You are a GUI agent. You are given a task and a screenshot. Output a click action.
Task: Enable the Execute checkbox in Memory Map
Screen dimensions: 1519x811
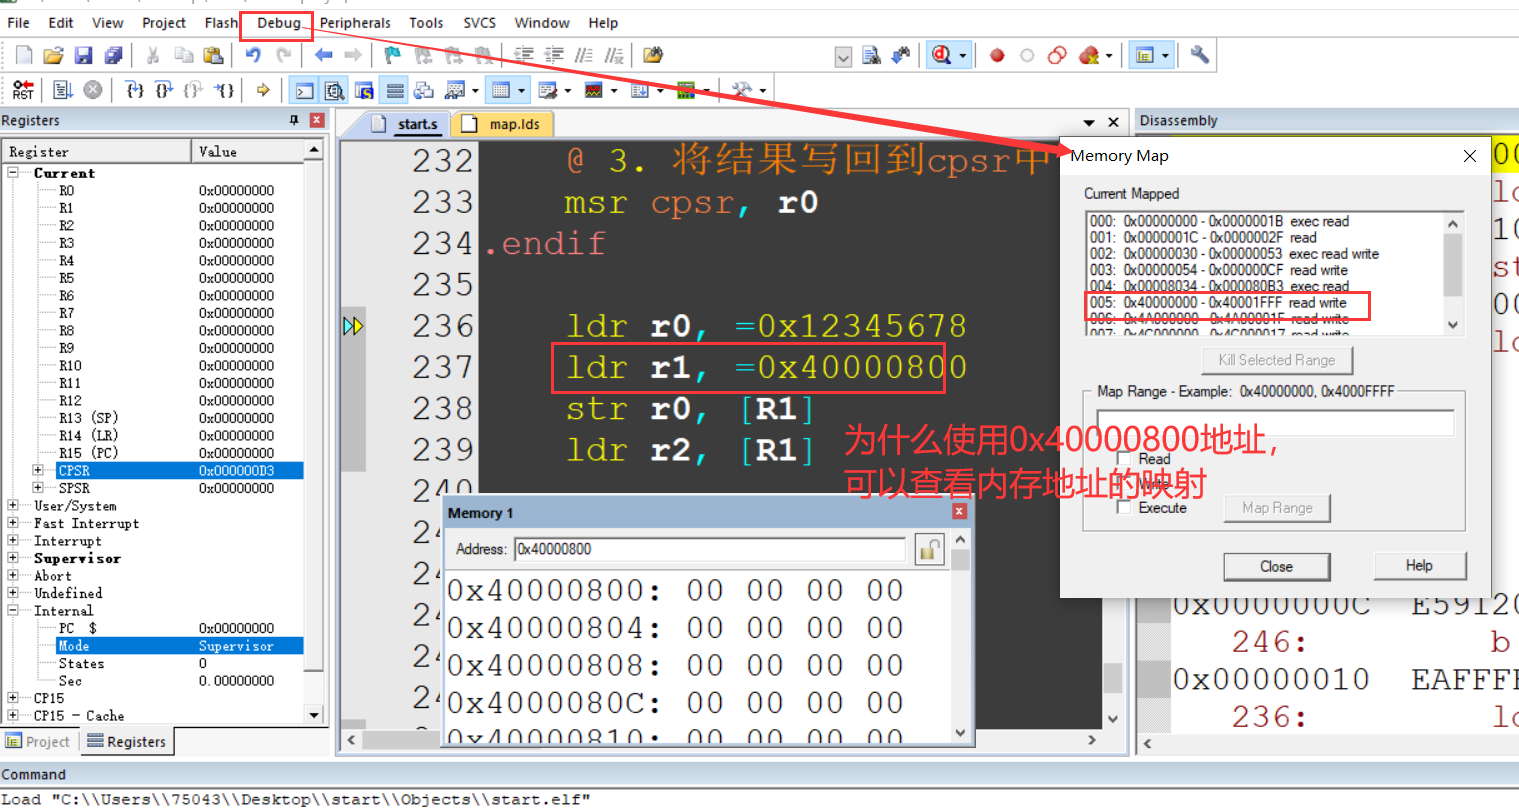[x=1124, y=507]
